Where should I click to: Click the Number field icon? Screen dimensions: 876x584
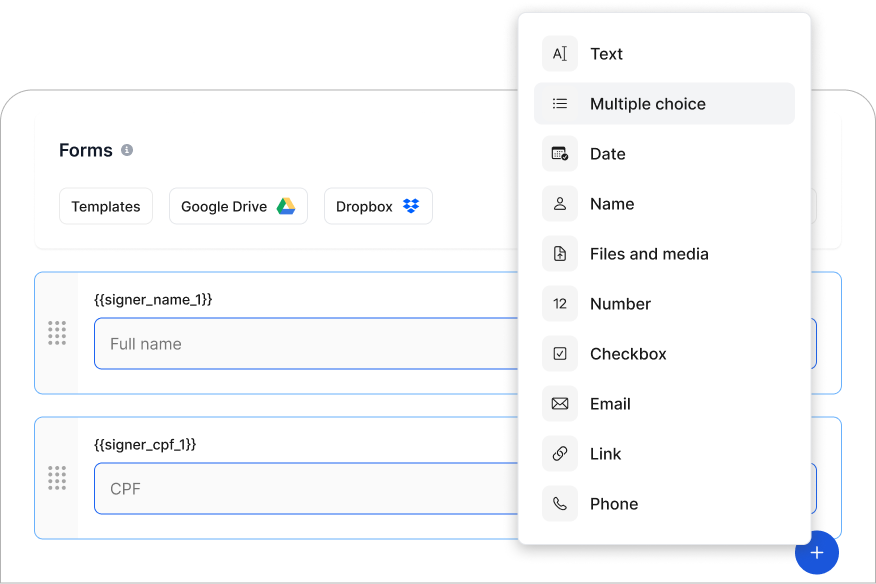point(560,304)
